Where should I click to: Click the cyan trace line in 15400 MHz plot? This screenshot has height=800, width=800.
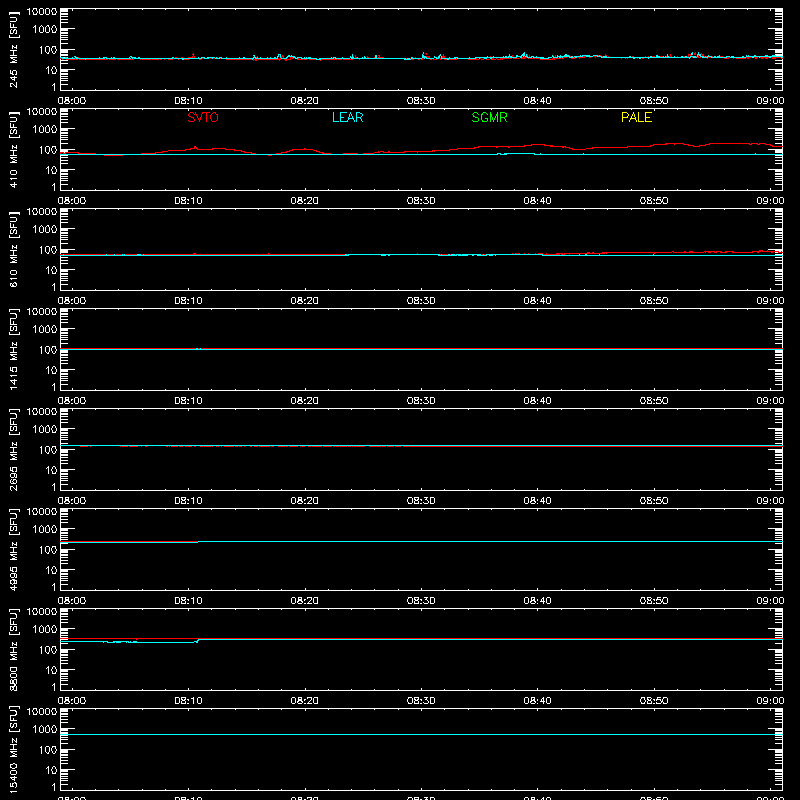coord(421,735)
